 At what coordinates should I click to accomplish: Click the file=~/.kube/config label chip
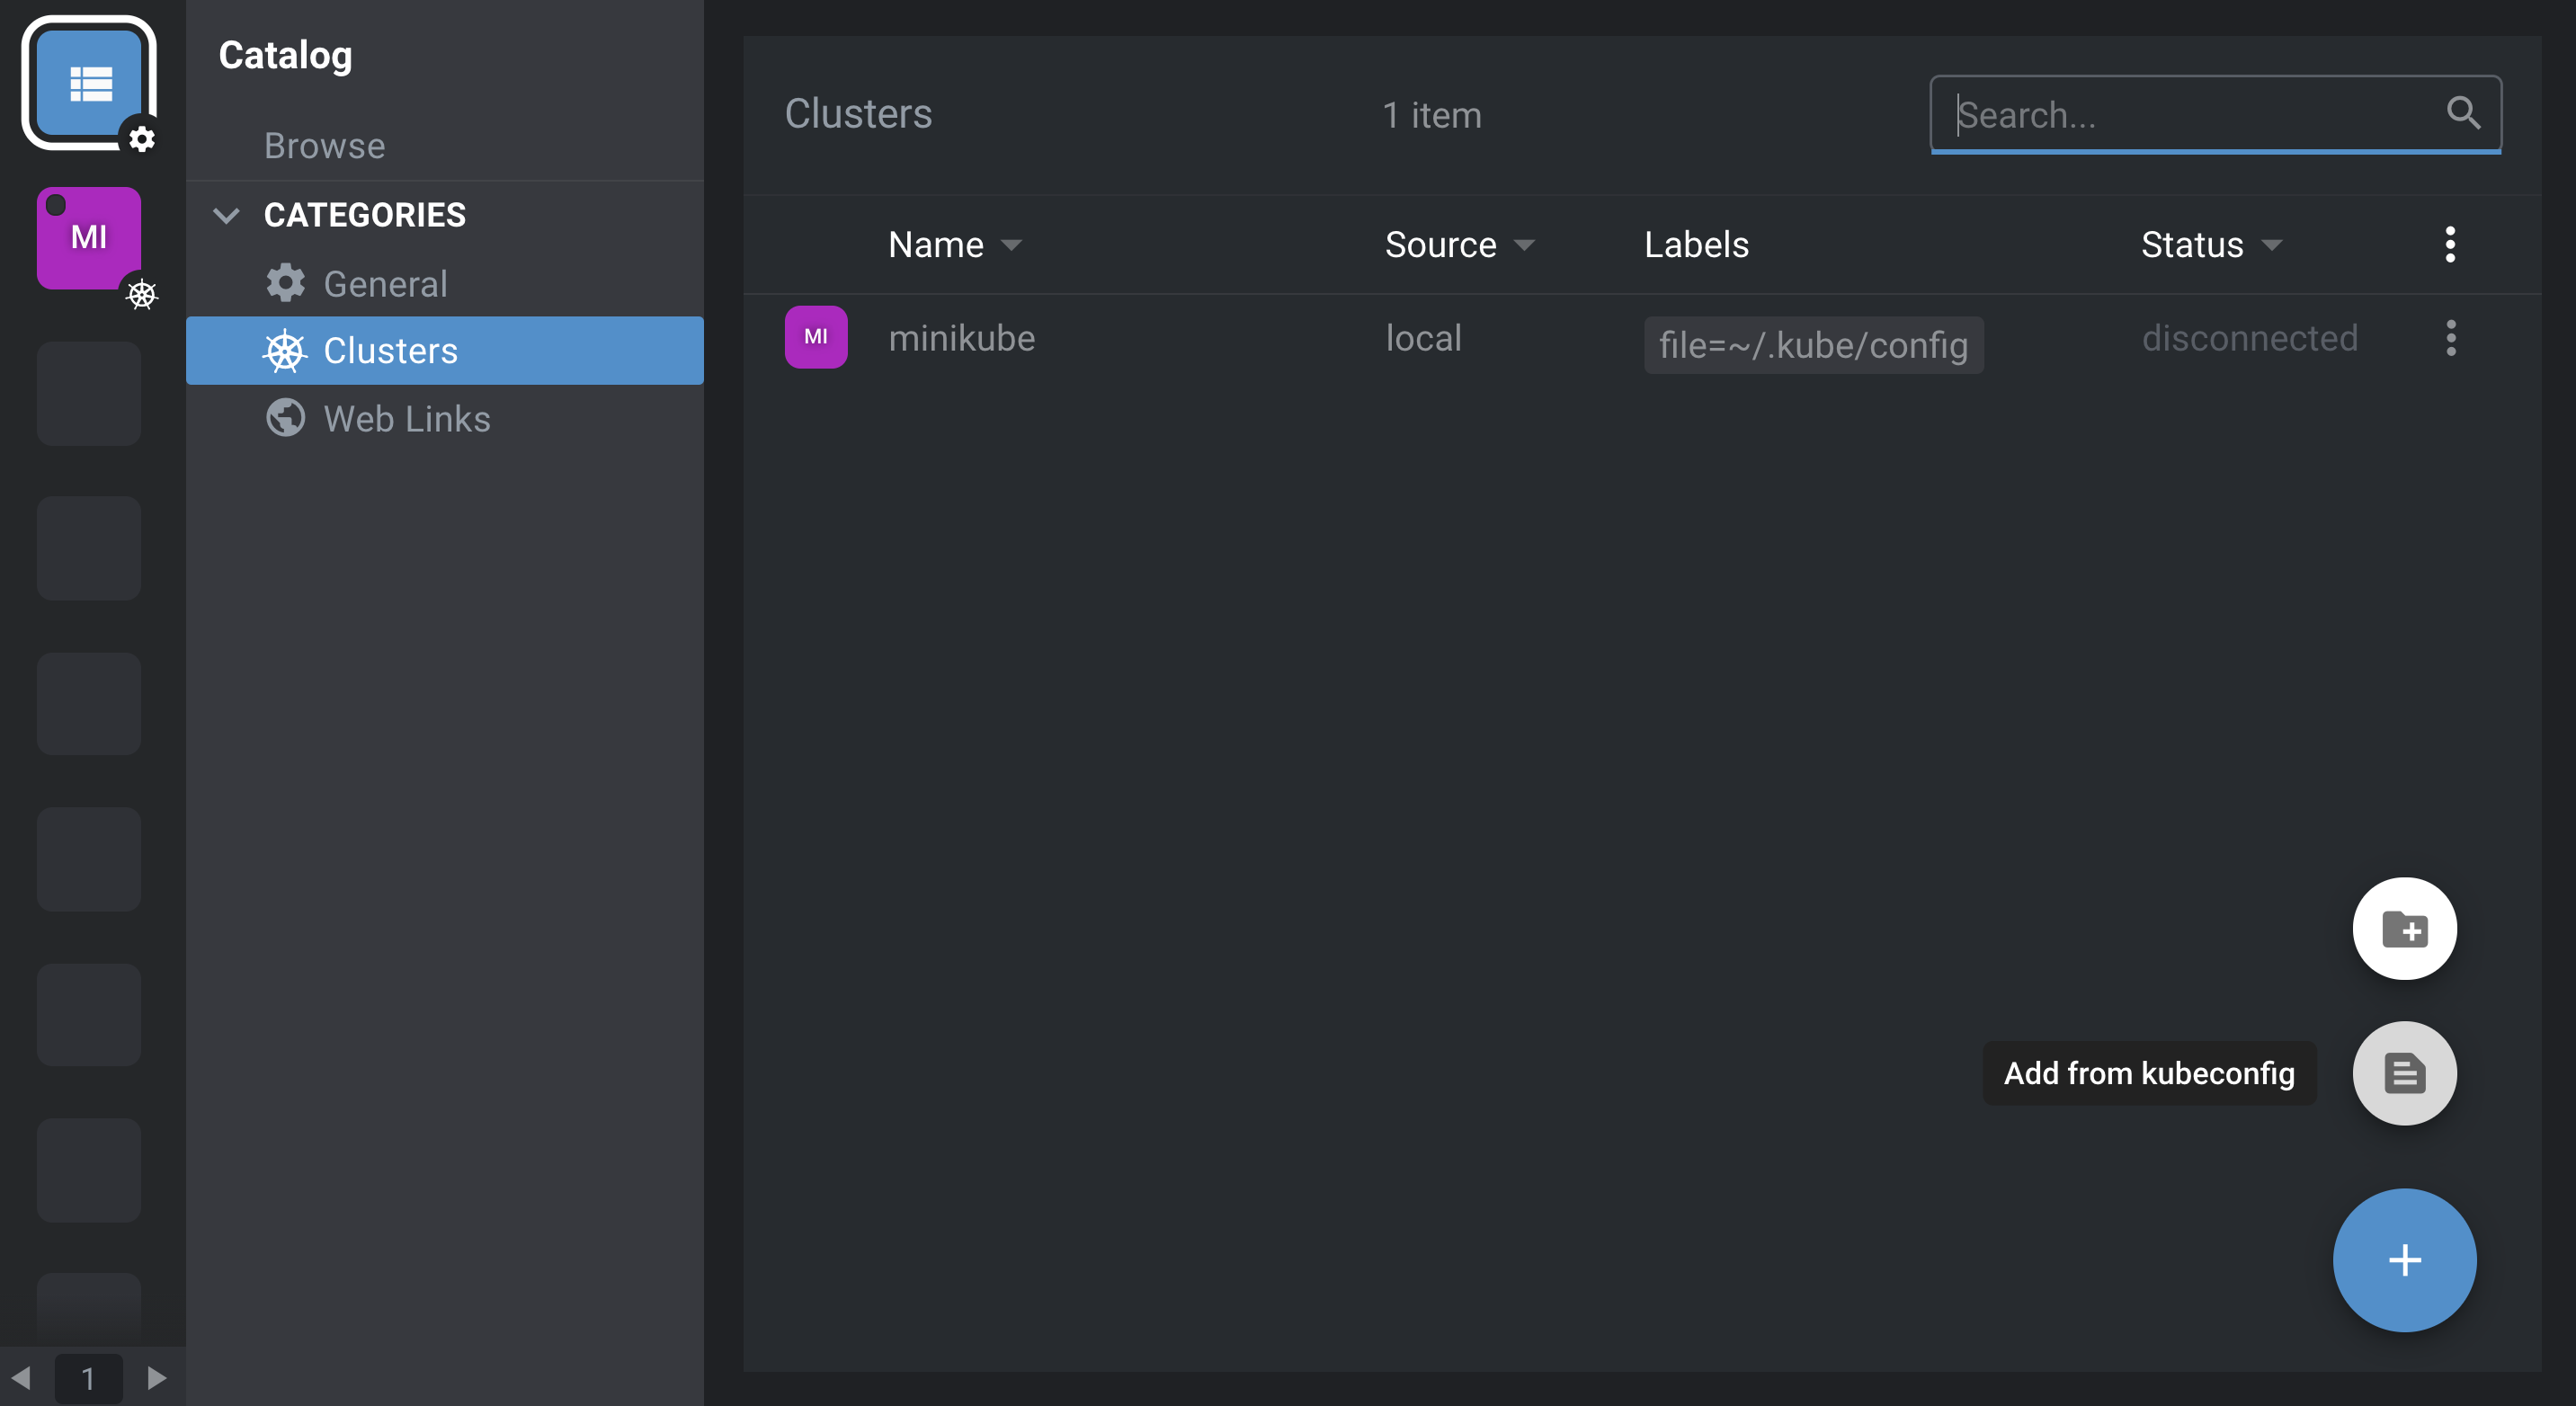click(x=1813, y=345)
